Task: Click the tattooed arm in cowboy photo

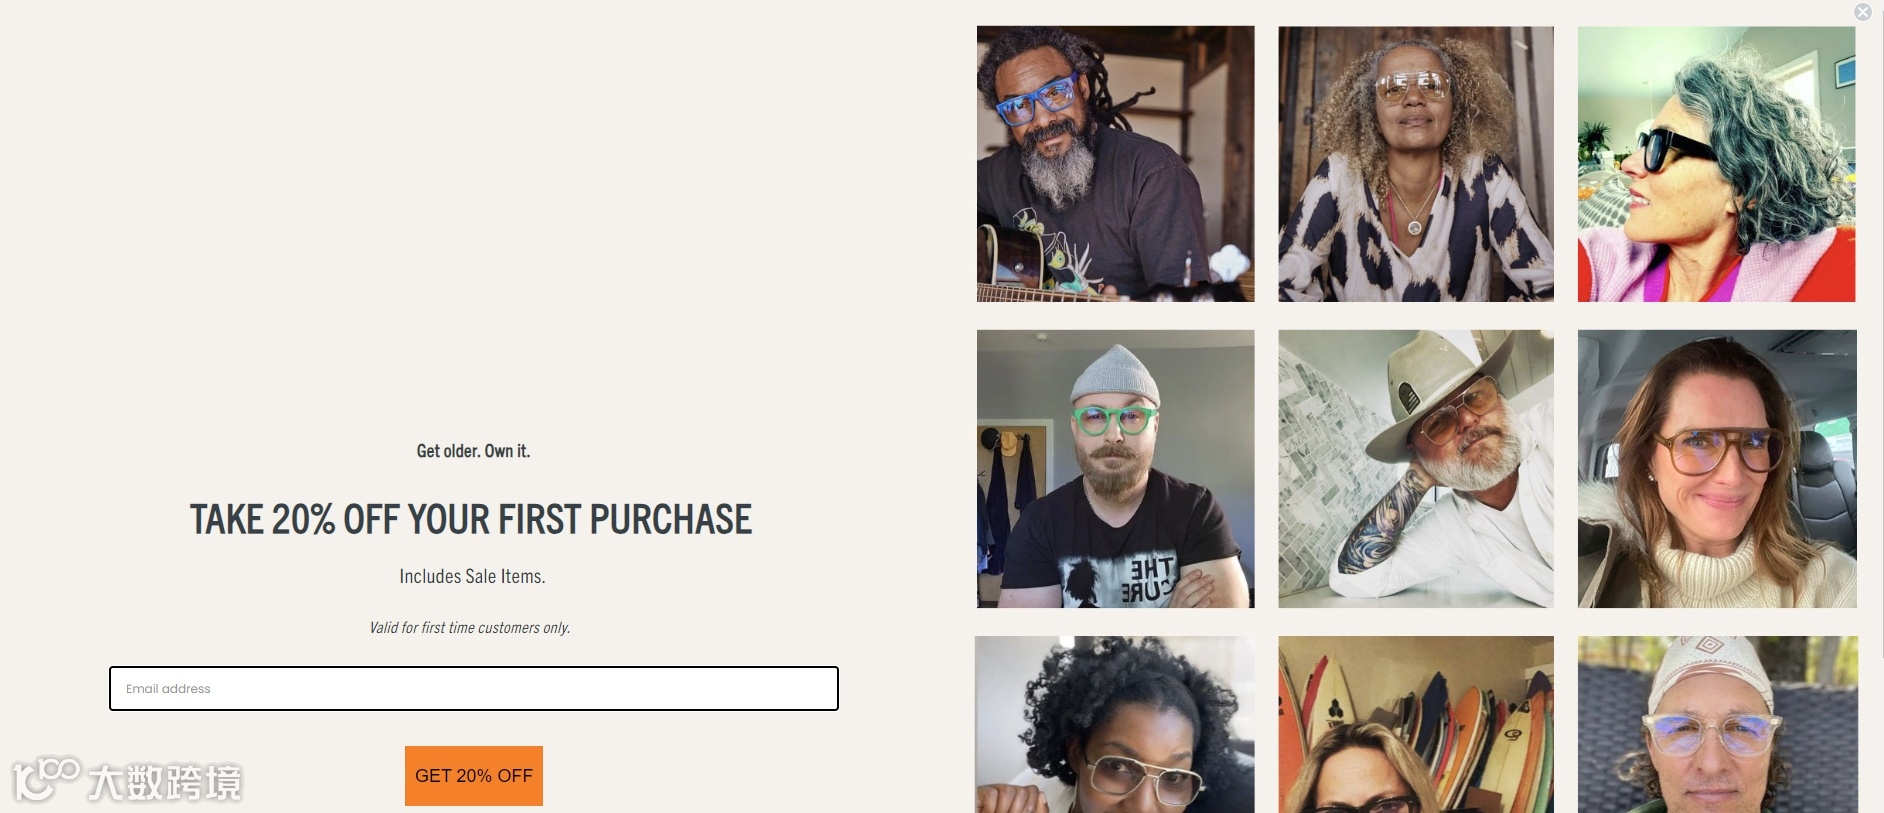Action: click(1385, 523)
